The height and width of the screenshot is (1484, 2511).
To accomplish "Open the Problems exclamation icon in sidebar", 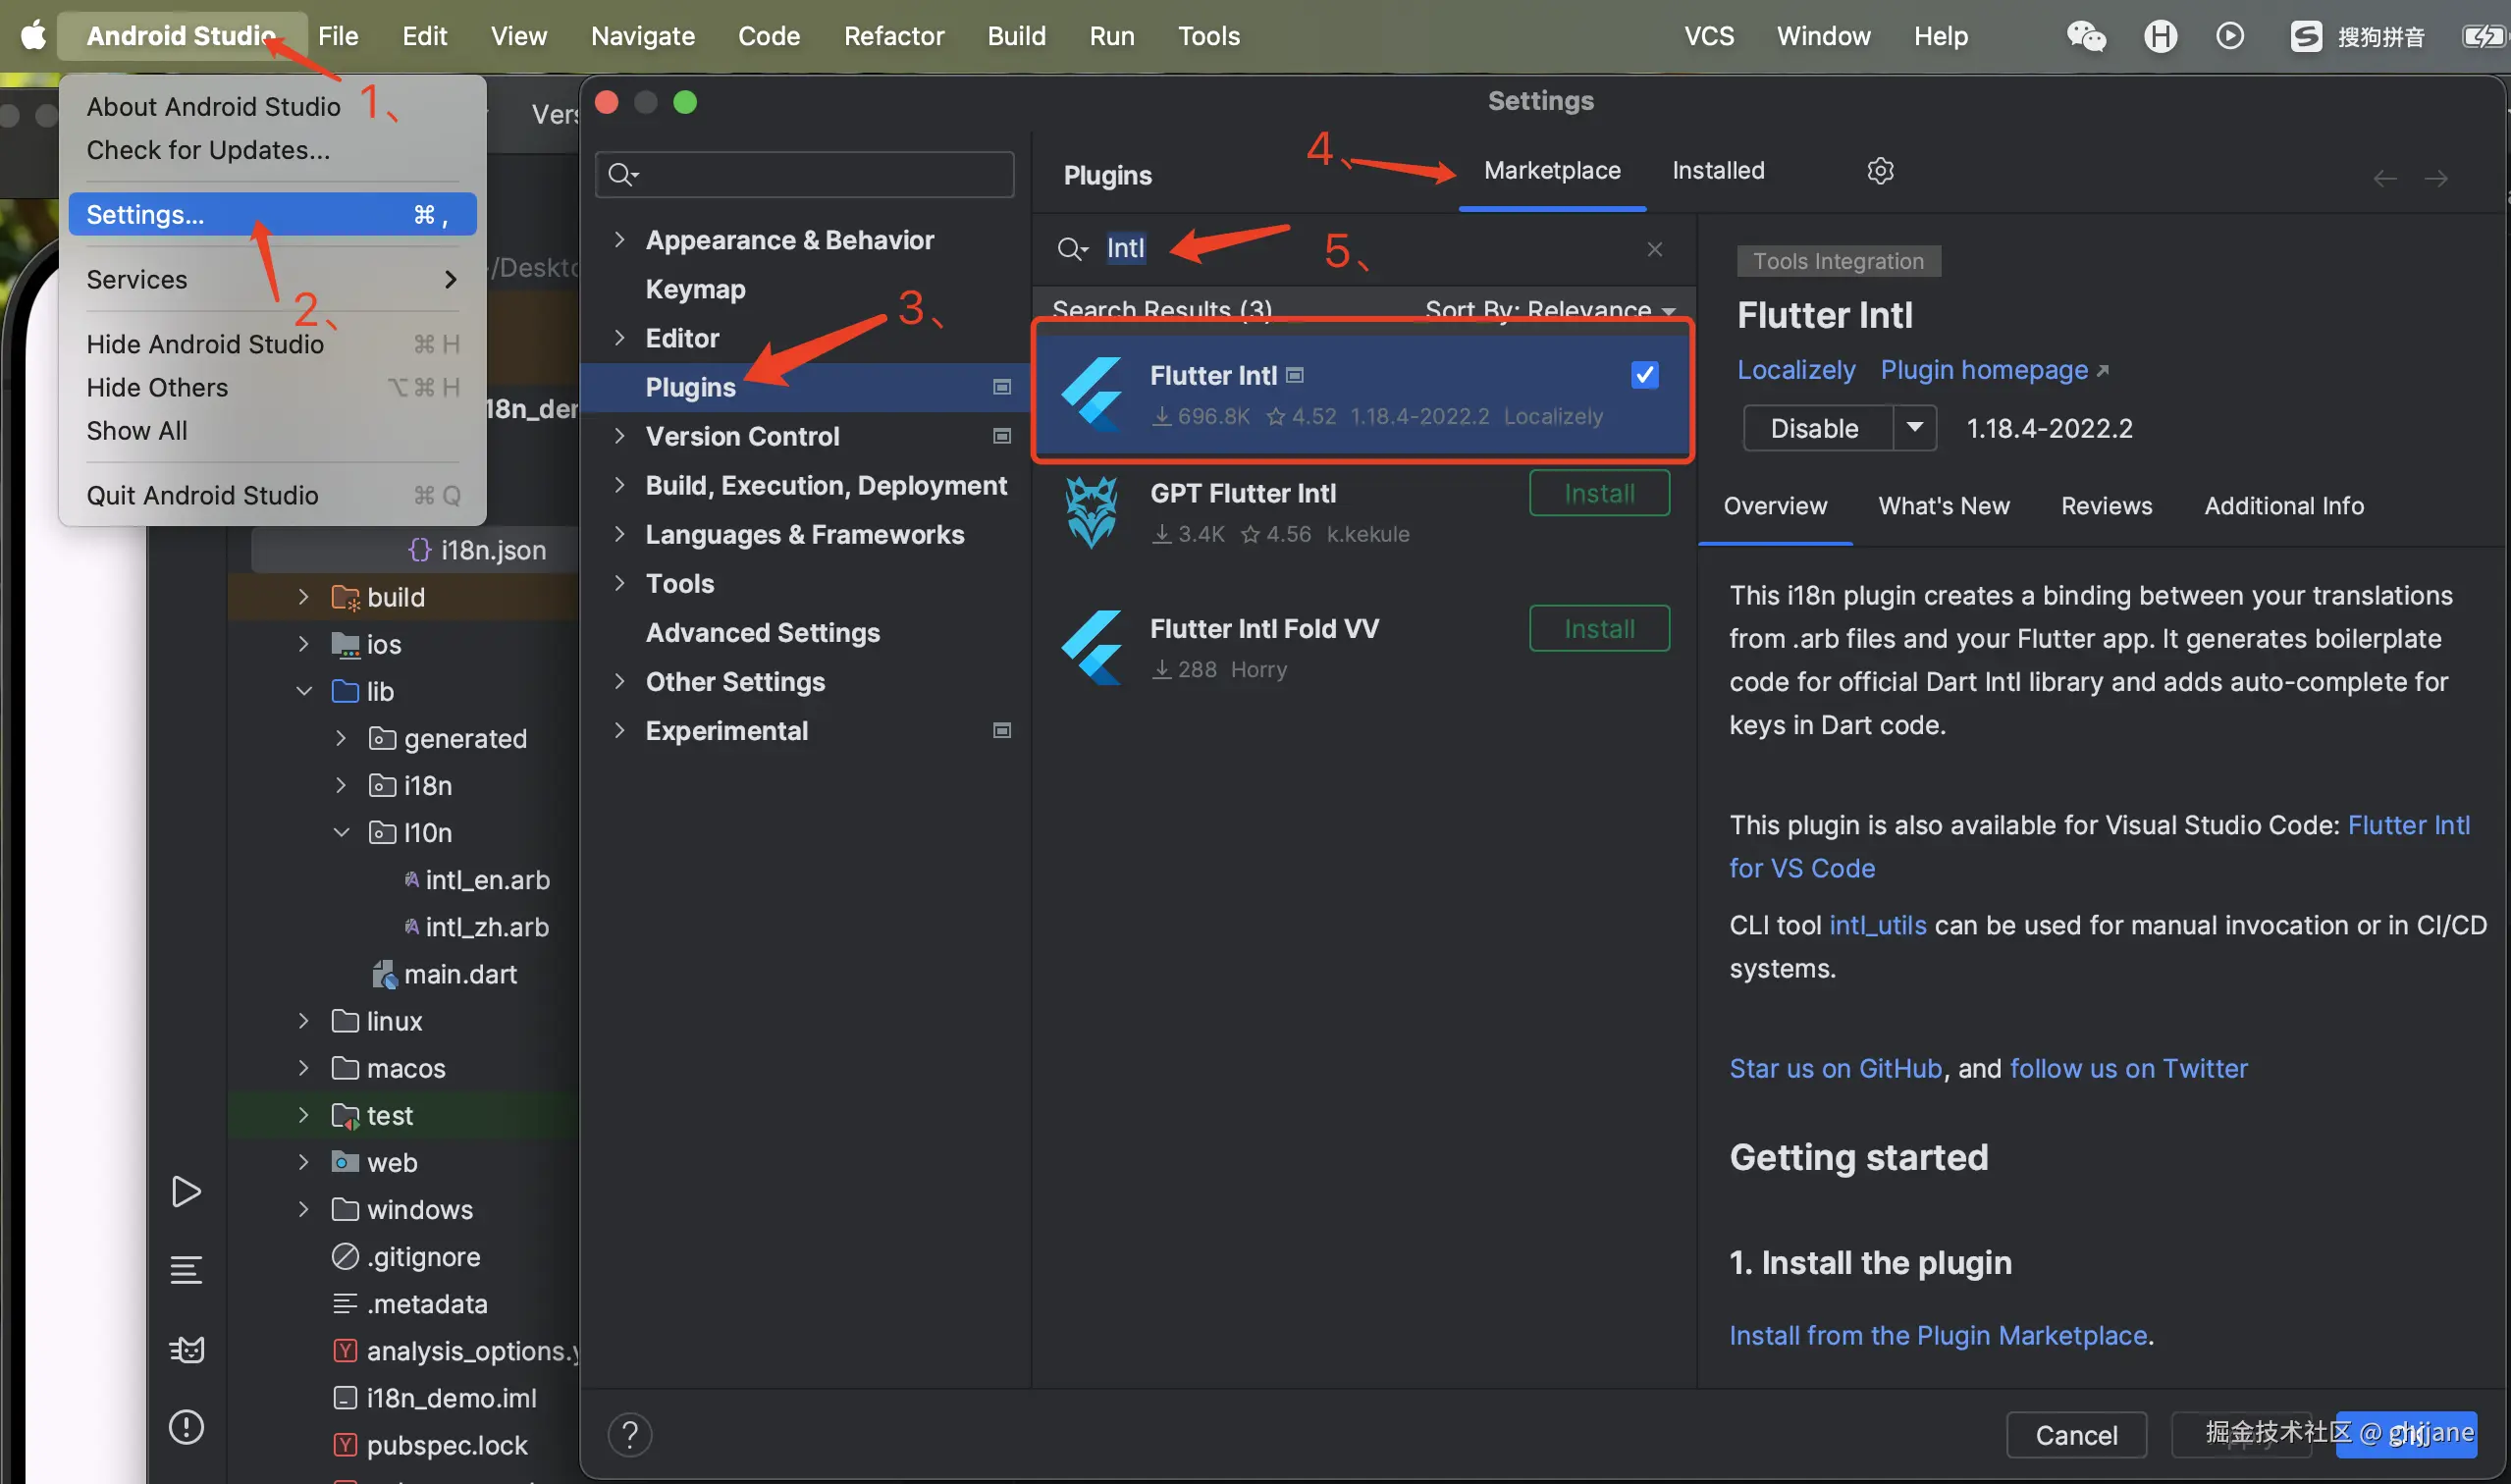I will 186,1427.
